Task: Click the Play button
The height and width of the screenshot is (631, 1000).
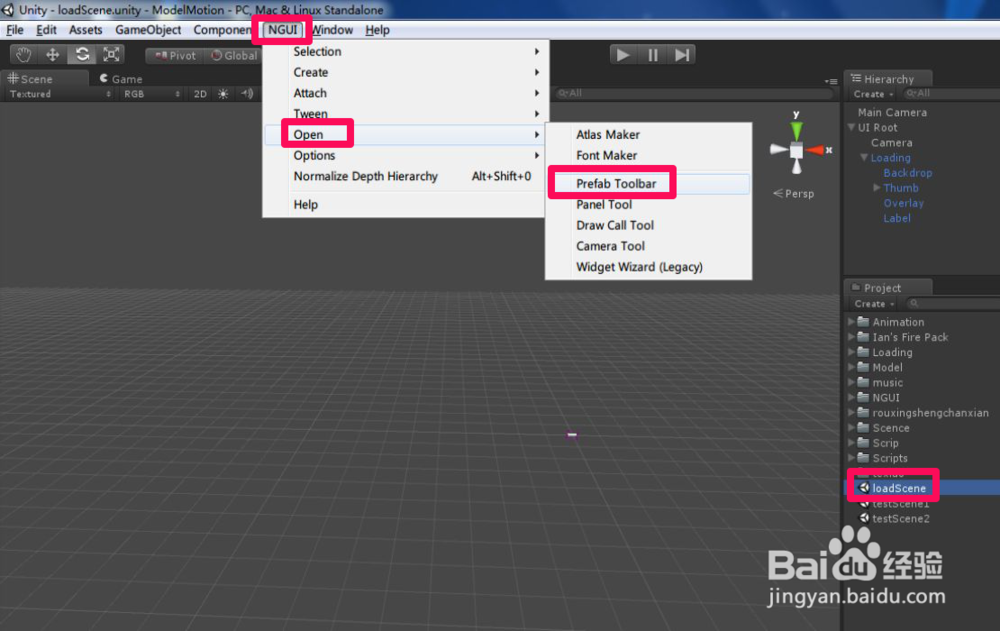Action: point(623,54)
